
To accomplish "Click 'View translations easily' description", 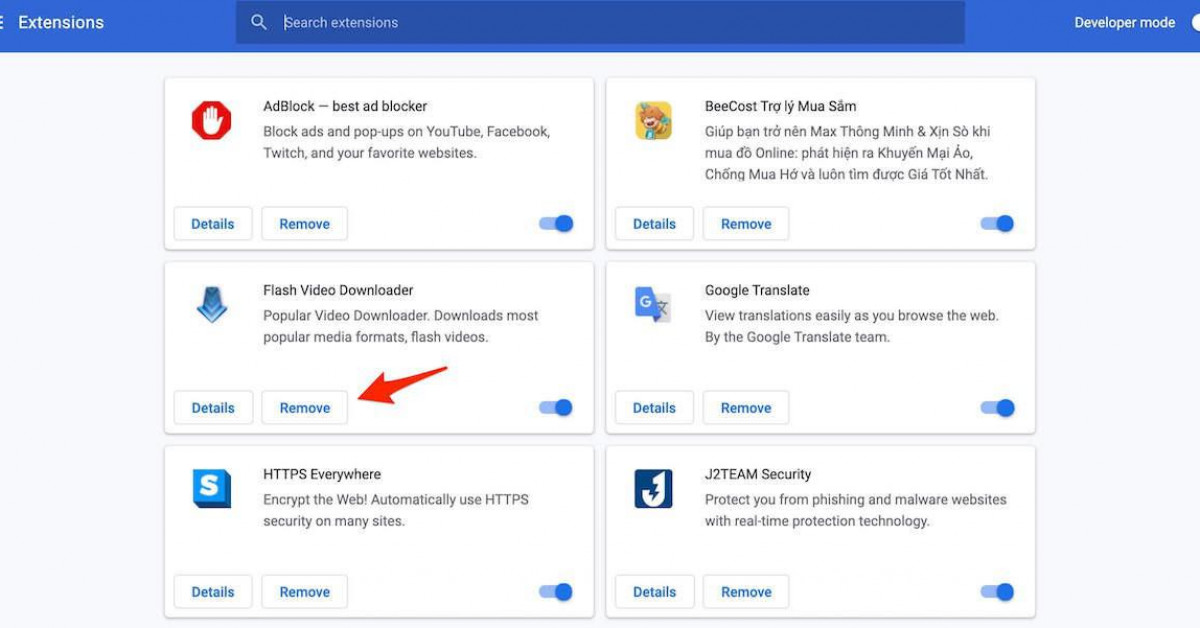I will (x=852, y=326).
